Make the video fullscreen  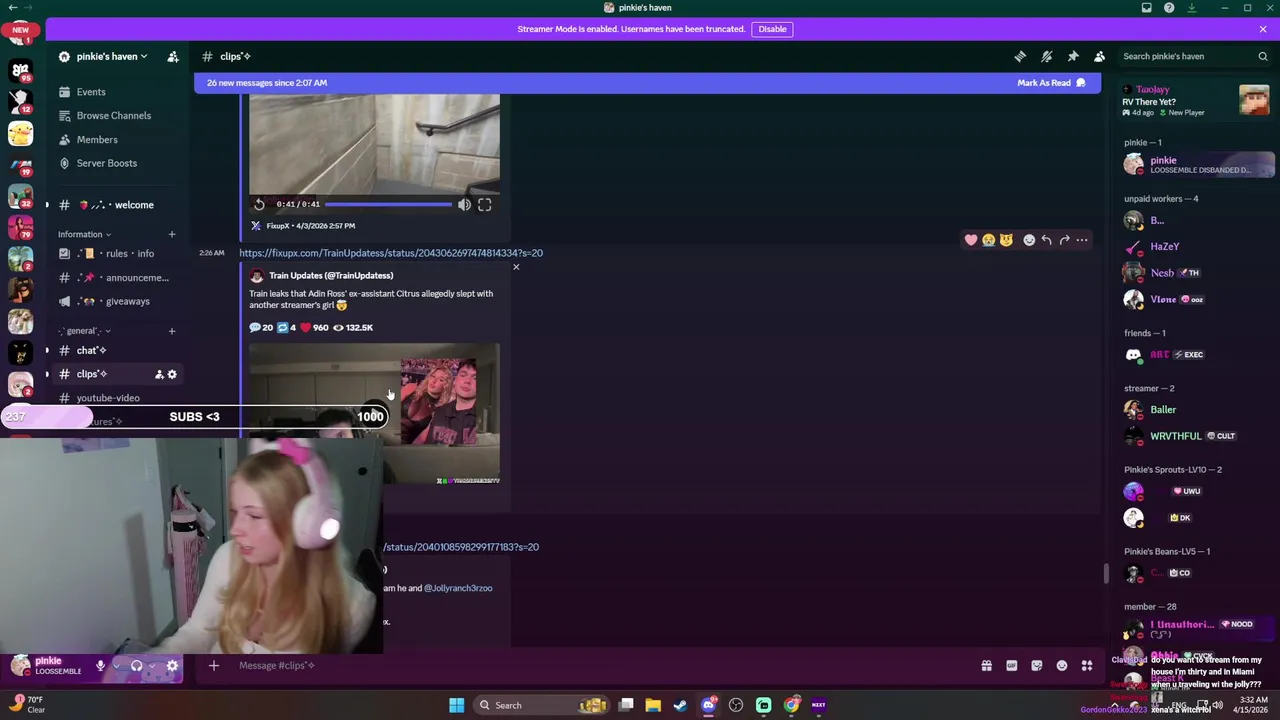click(484, 204)
